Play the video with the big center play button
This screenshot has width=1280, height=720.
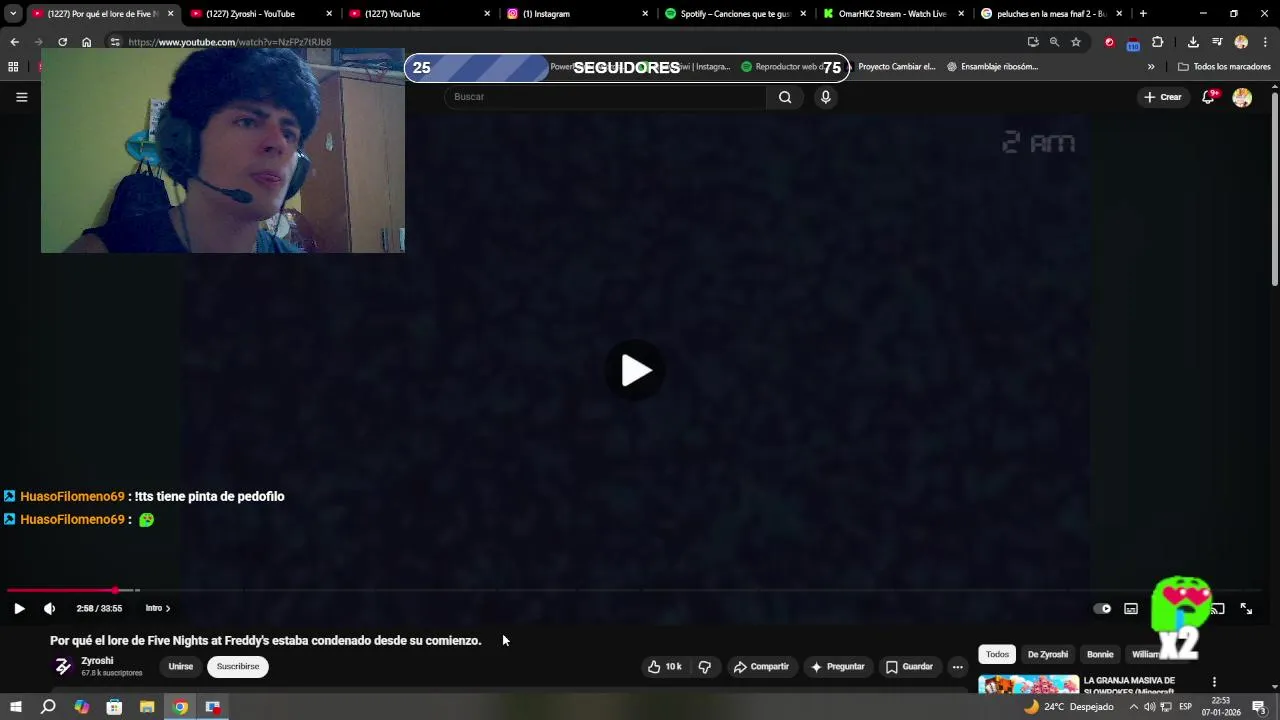pos(635,371)
